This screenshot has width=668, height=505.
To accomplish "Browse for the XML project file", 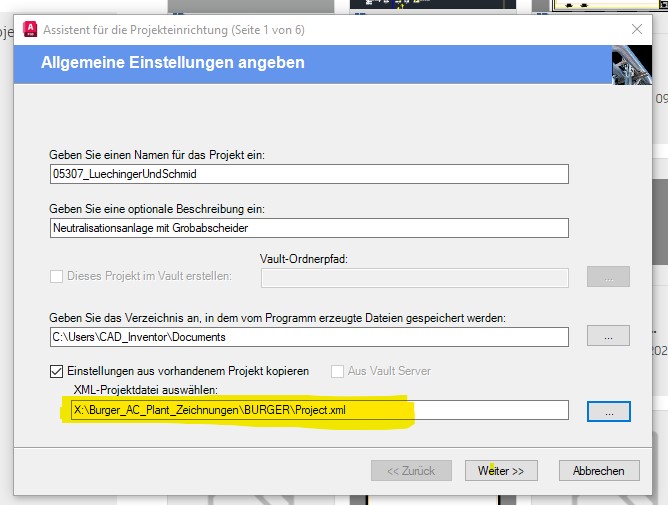I will tap(609, 412).
